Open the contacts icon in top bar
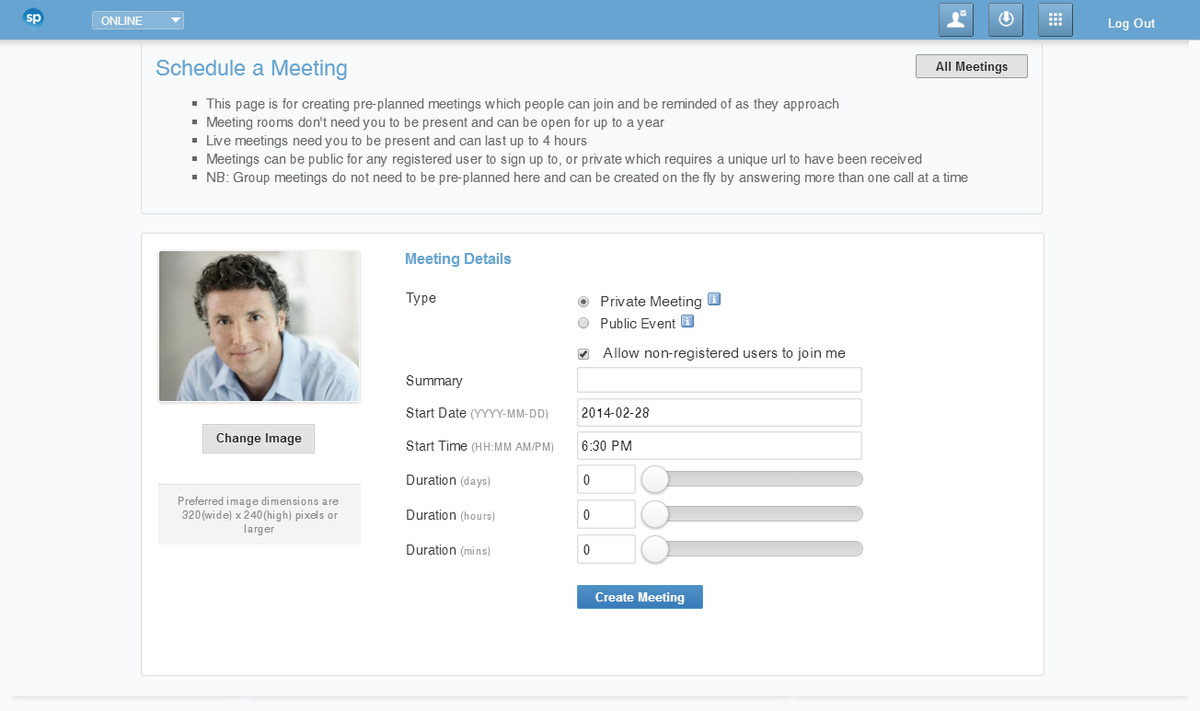 tap(956, 20)
